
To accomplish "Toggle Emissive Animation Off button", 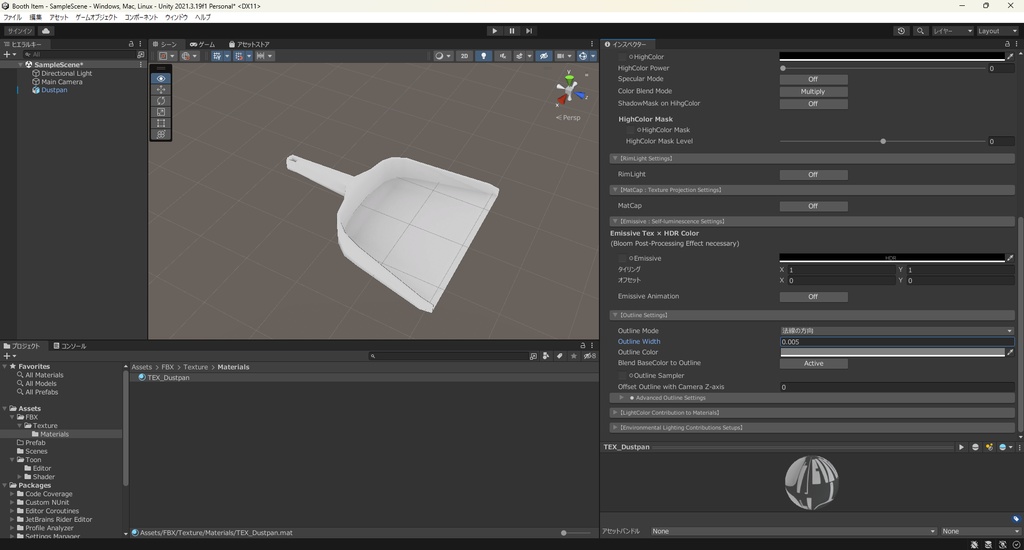I will coord(813,297).
